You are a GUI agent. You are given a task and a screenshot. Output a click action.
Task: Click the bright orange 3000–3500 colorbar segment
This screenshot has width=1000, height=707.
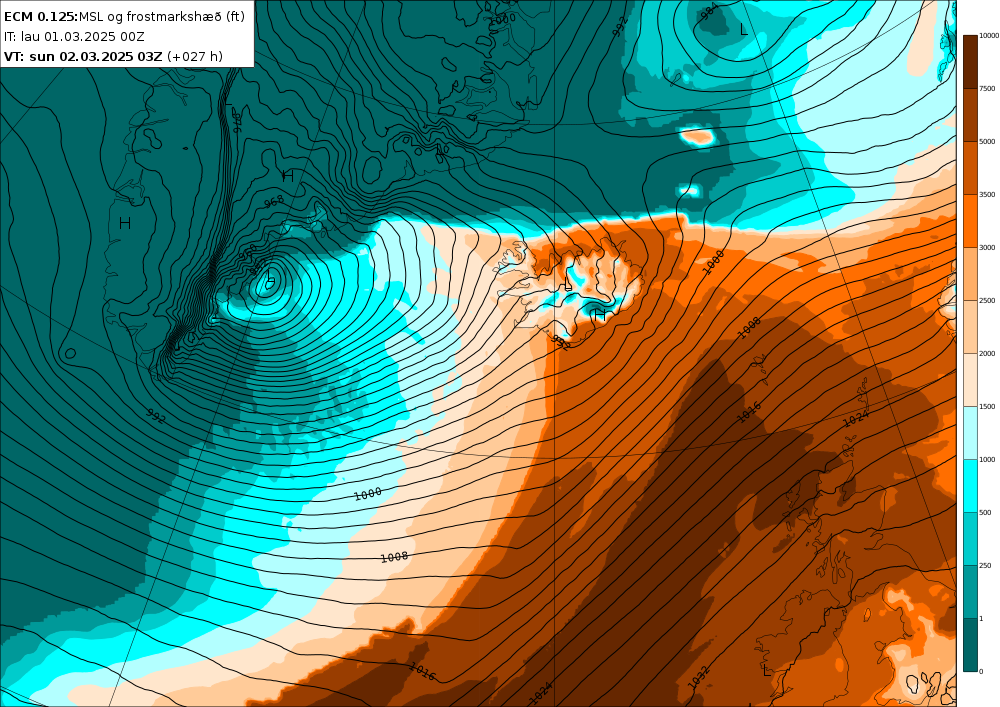coord(970,221)
